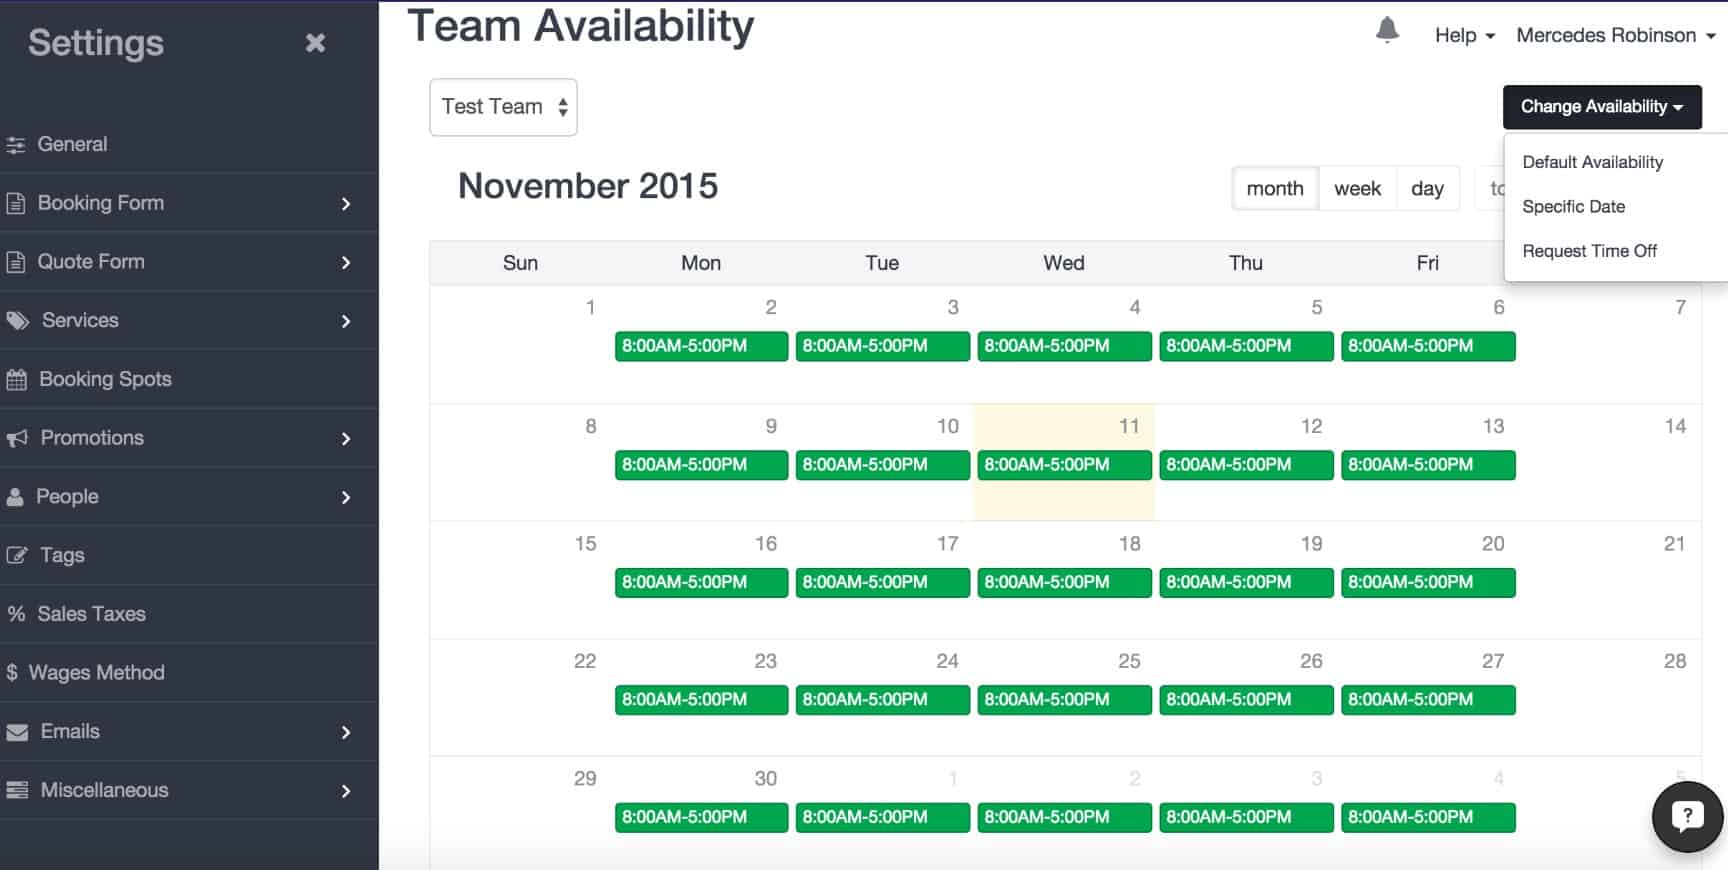Viewport: 1728px width, 870px height.
Task: Click the Tags edit icon
Action: pos(17,555)
